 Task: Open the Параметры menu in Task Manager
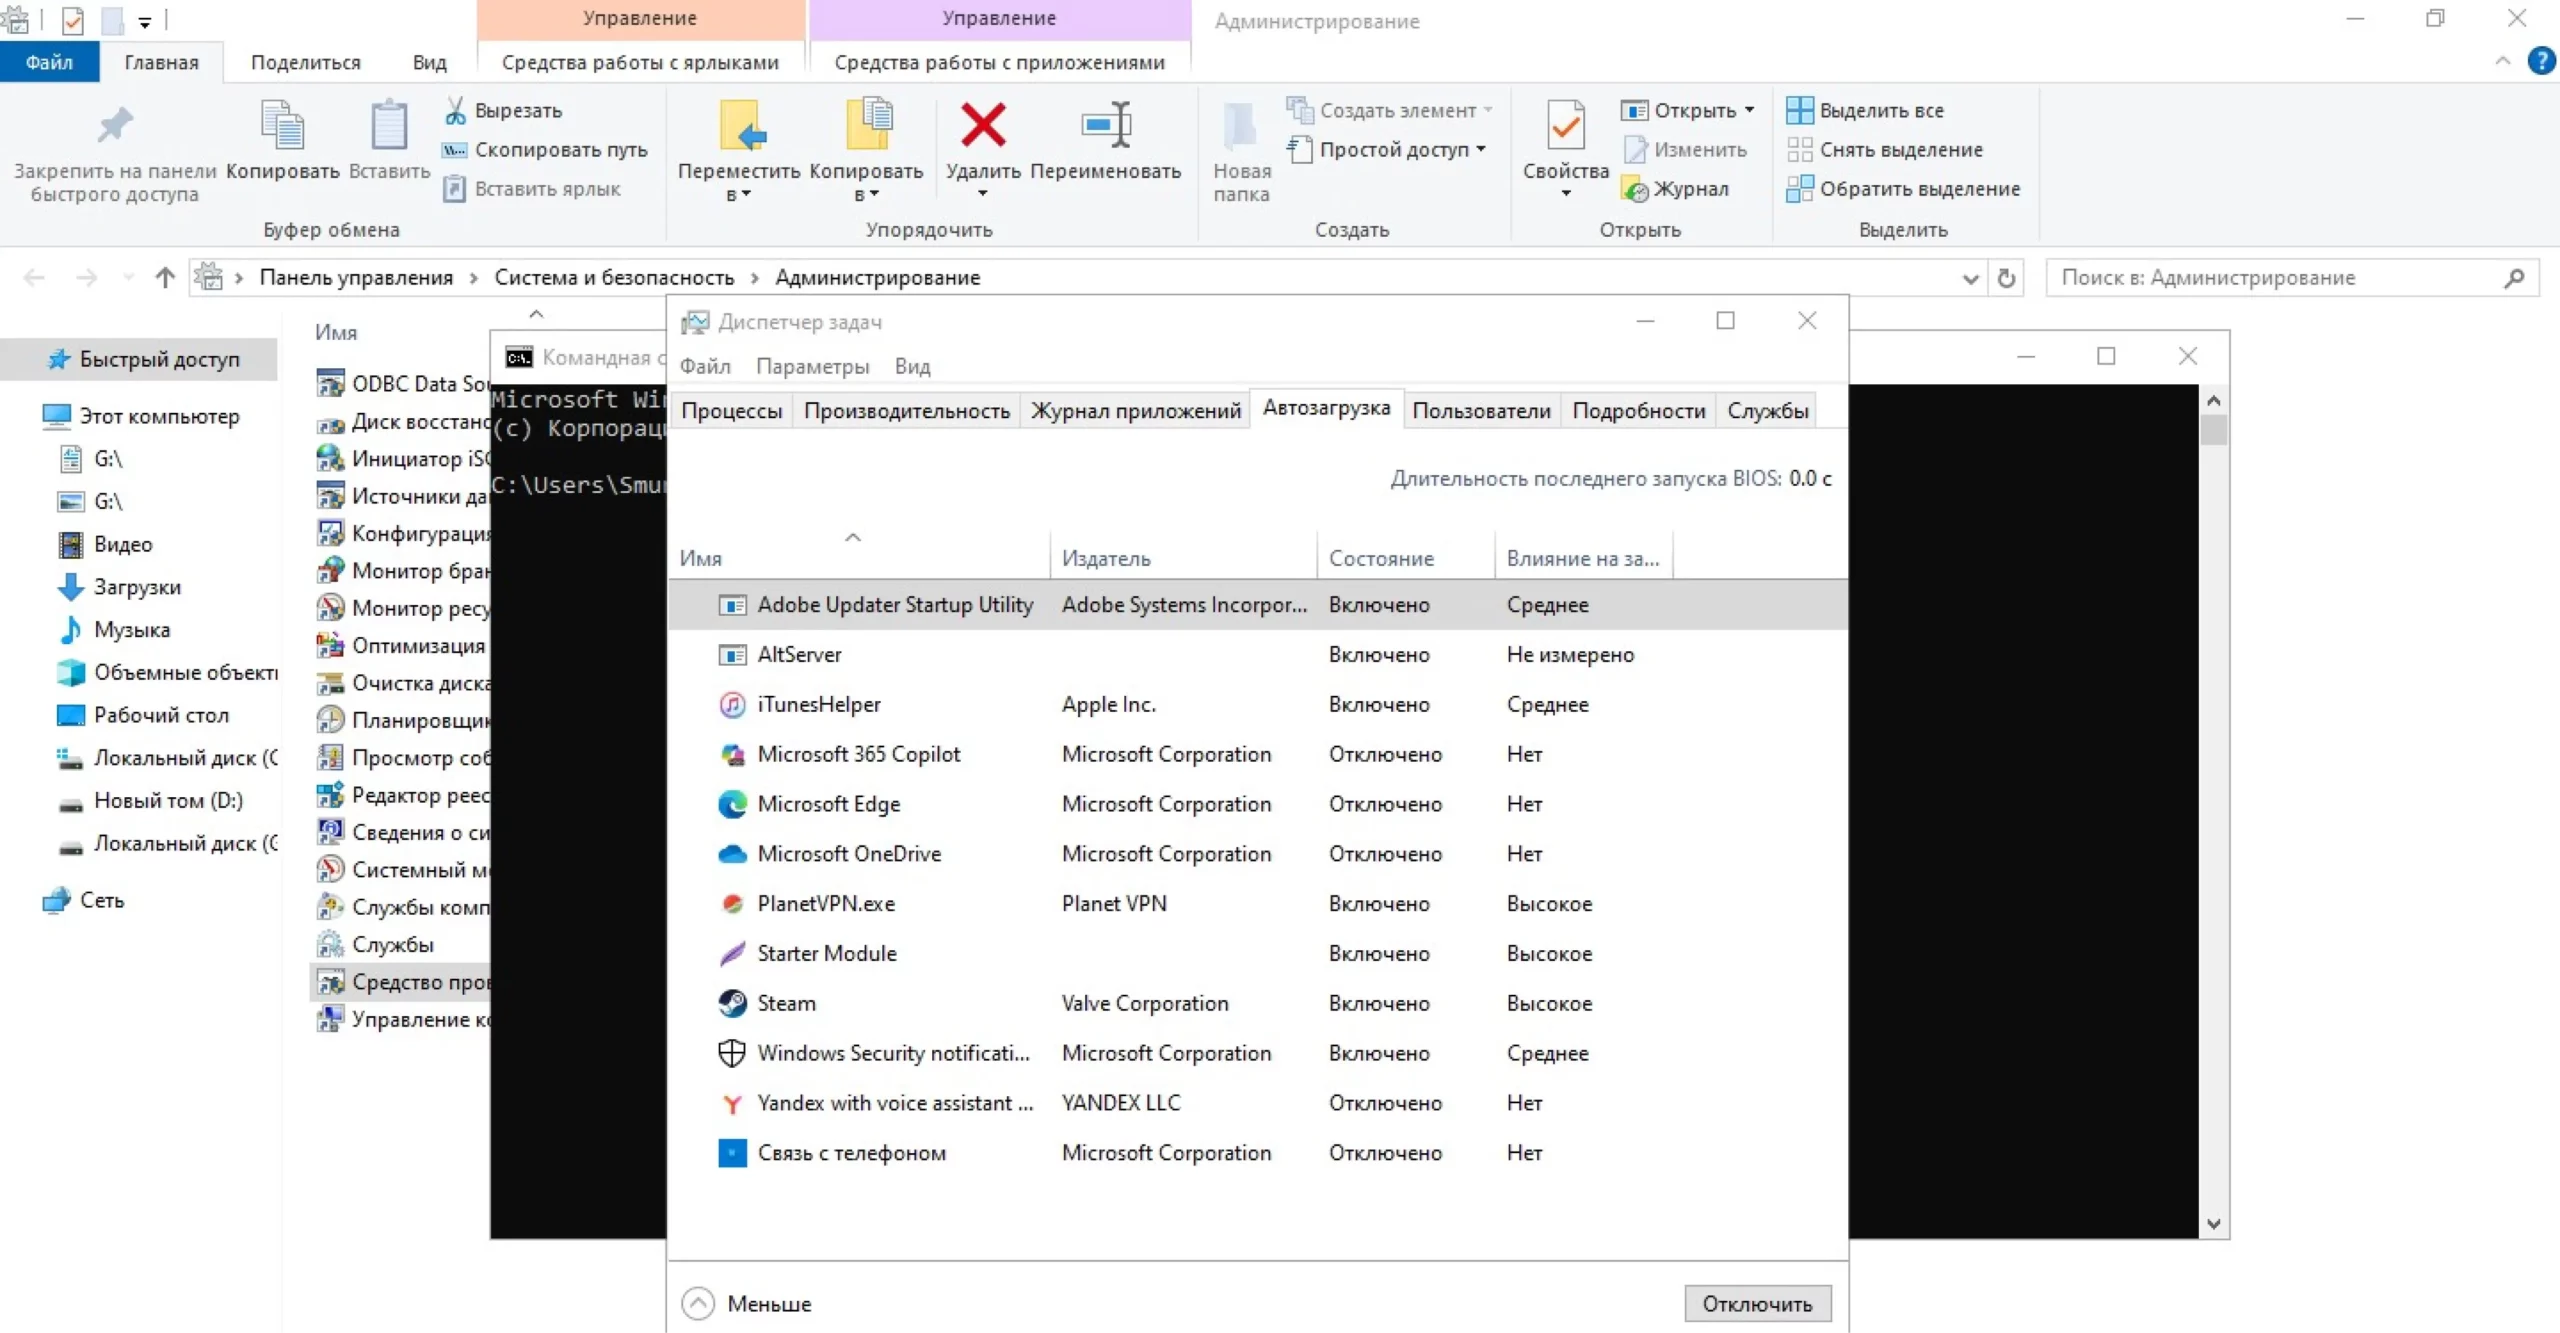(812, 366)
